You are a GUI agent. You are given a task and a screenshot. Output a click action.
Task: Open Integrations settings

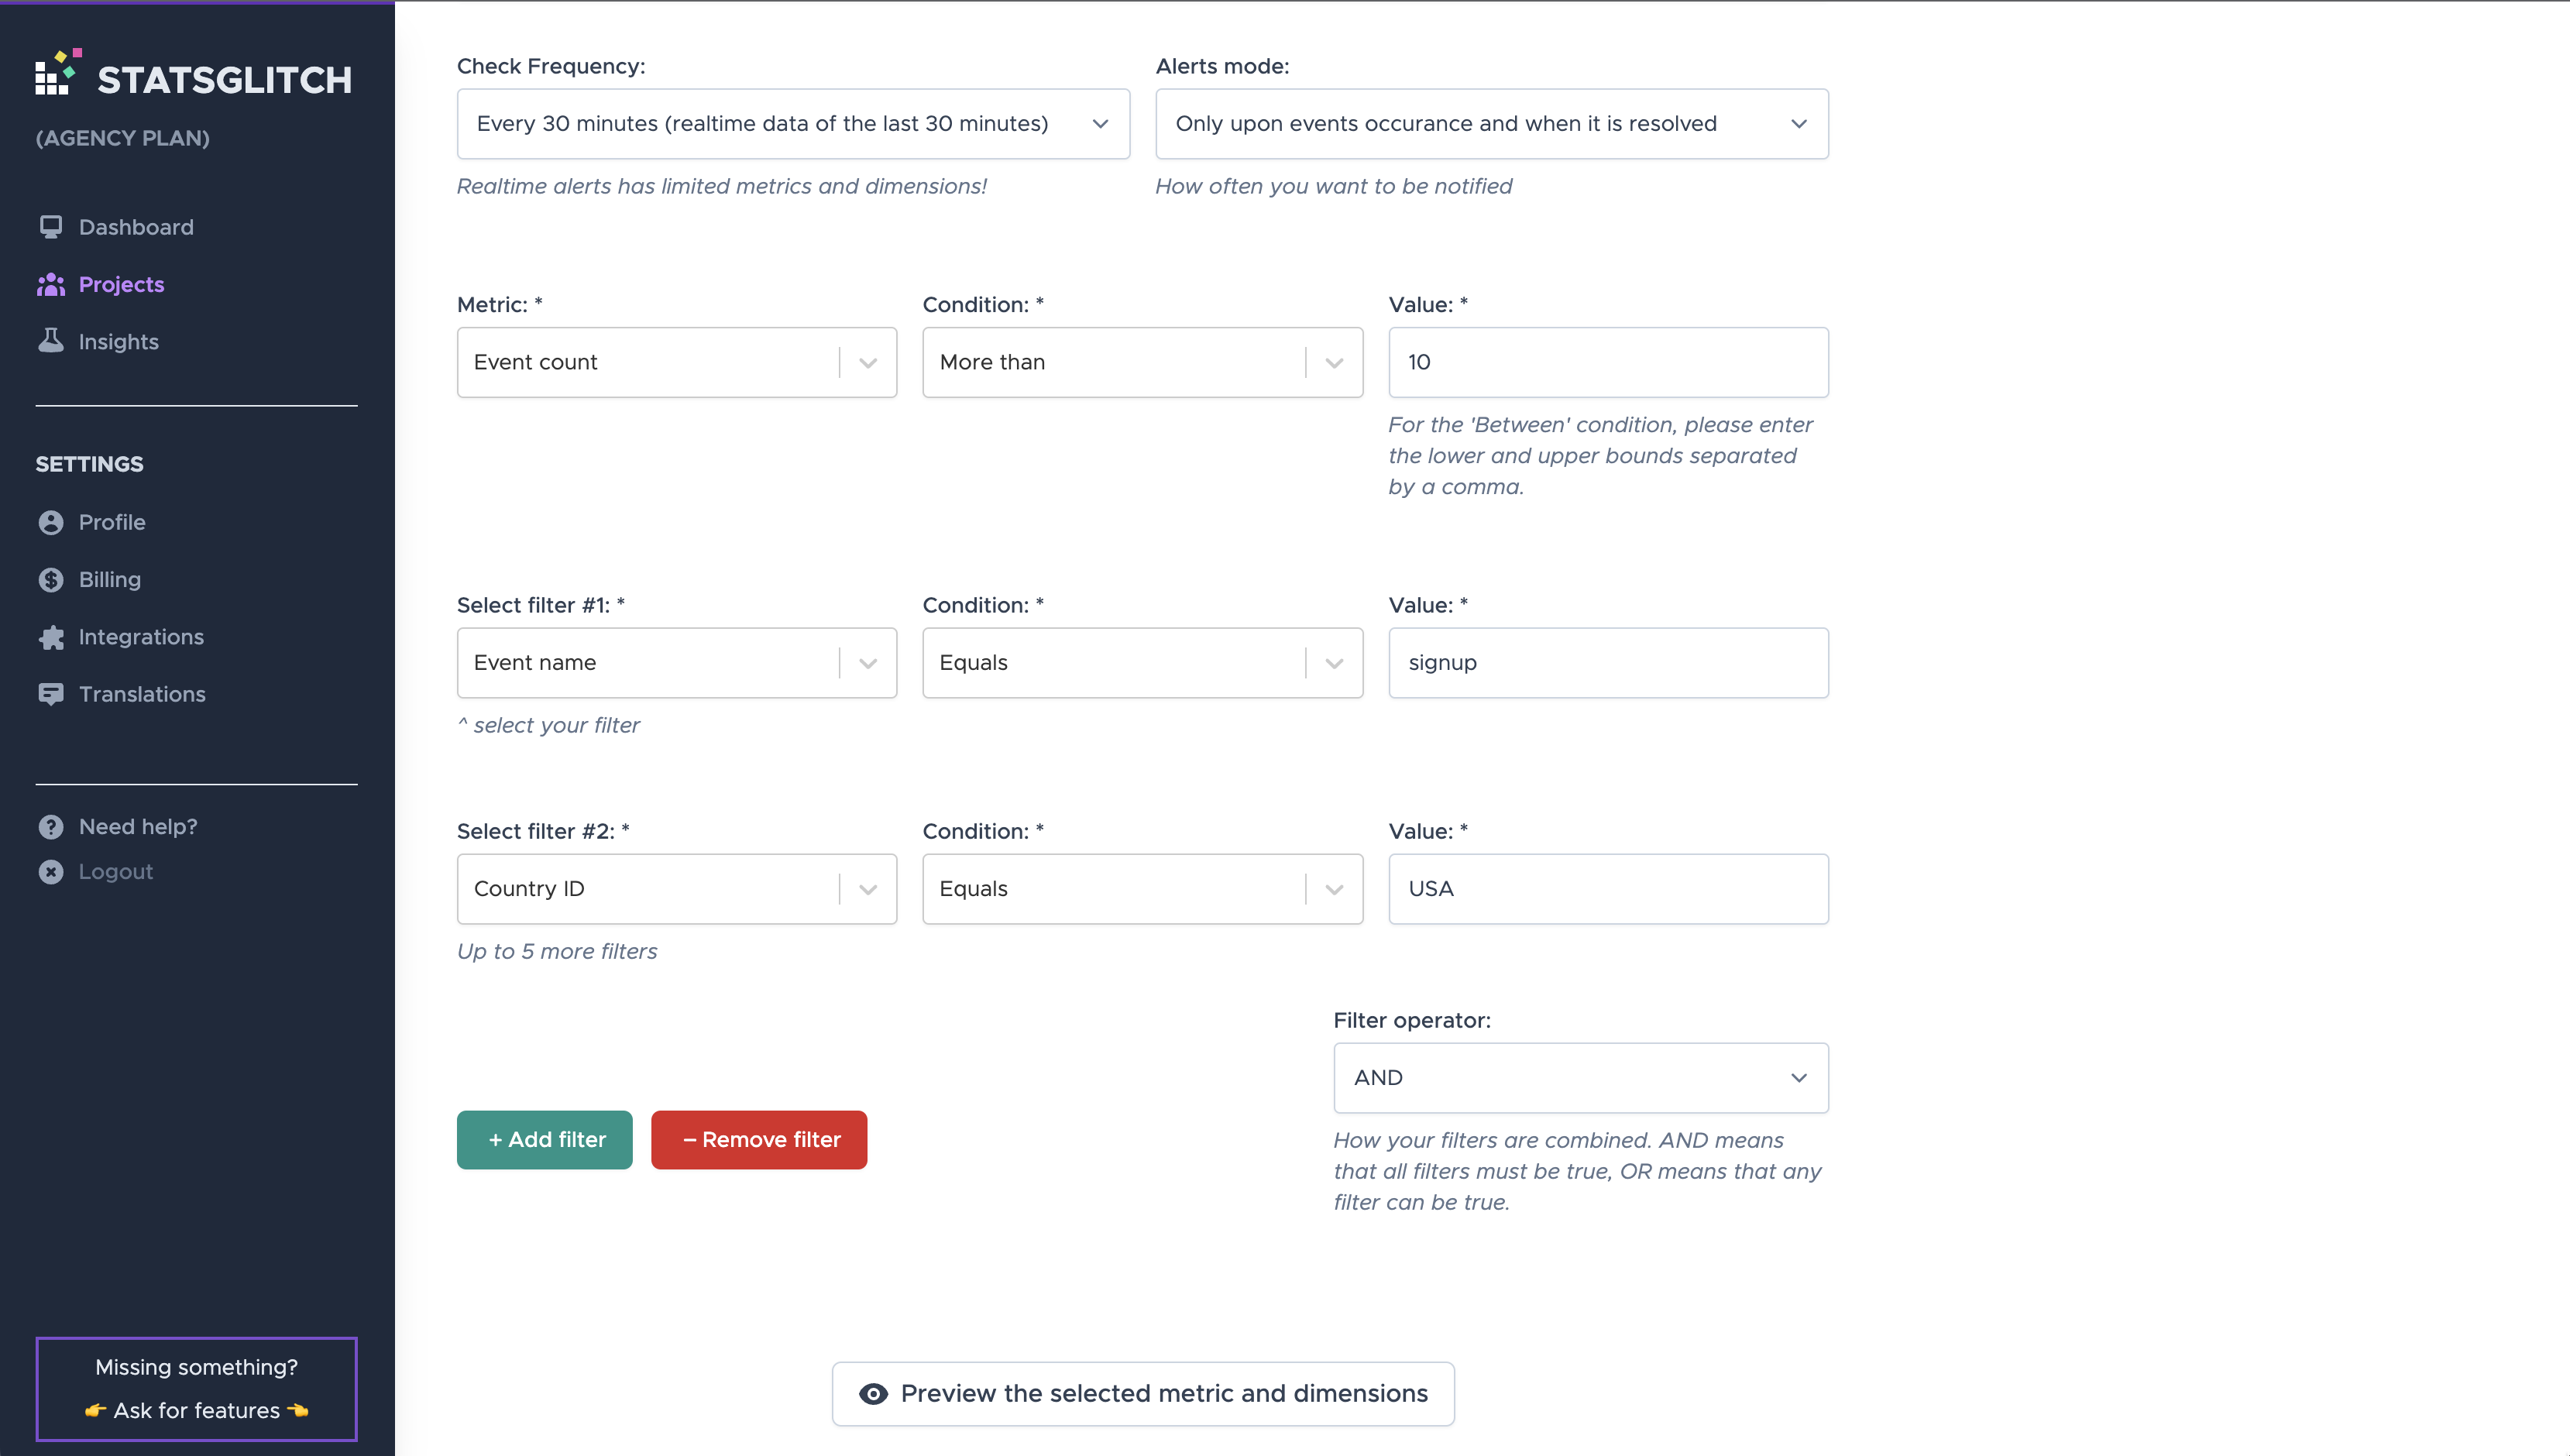(141, 637)
